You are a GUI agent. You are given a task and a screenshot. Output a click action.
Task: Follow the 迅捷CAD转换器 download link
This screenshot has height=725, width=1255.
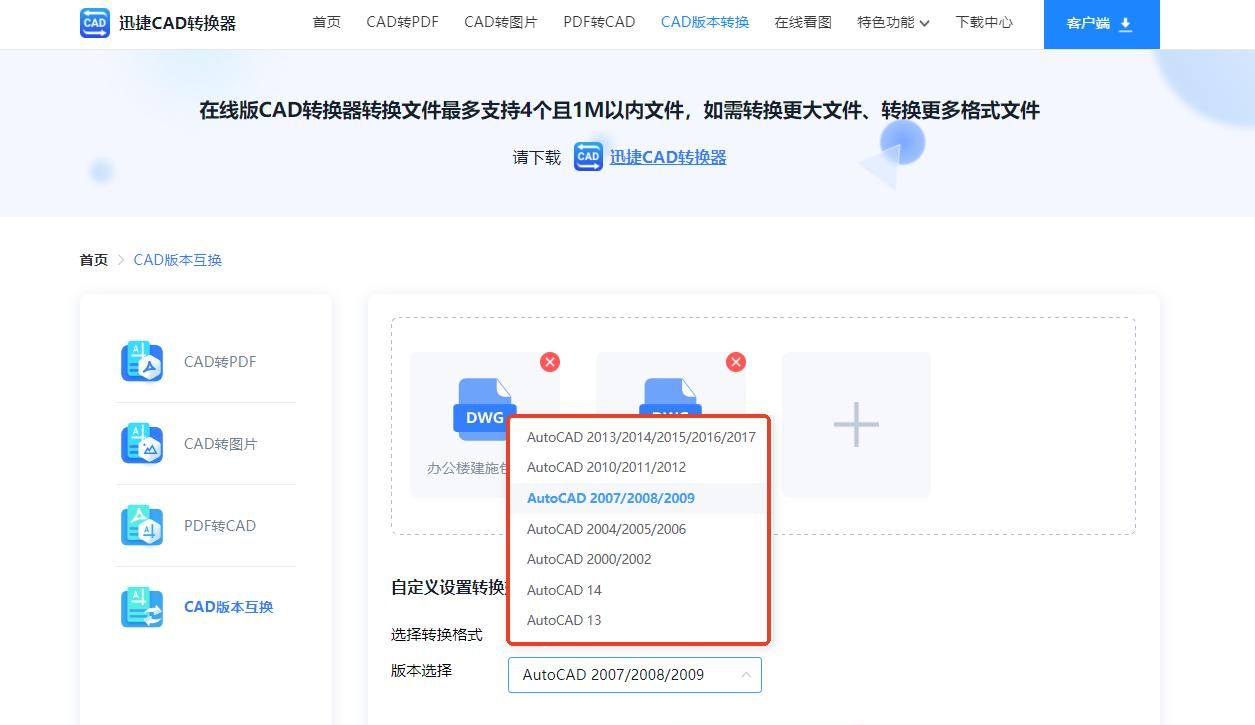tap(668, 157)
